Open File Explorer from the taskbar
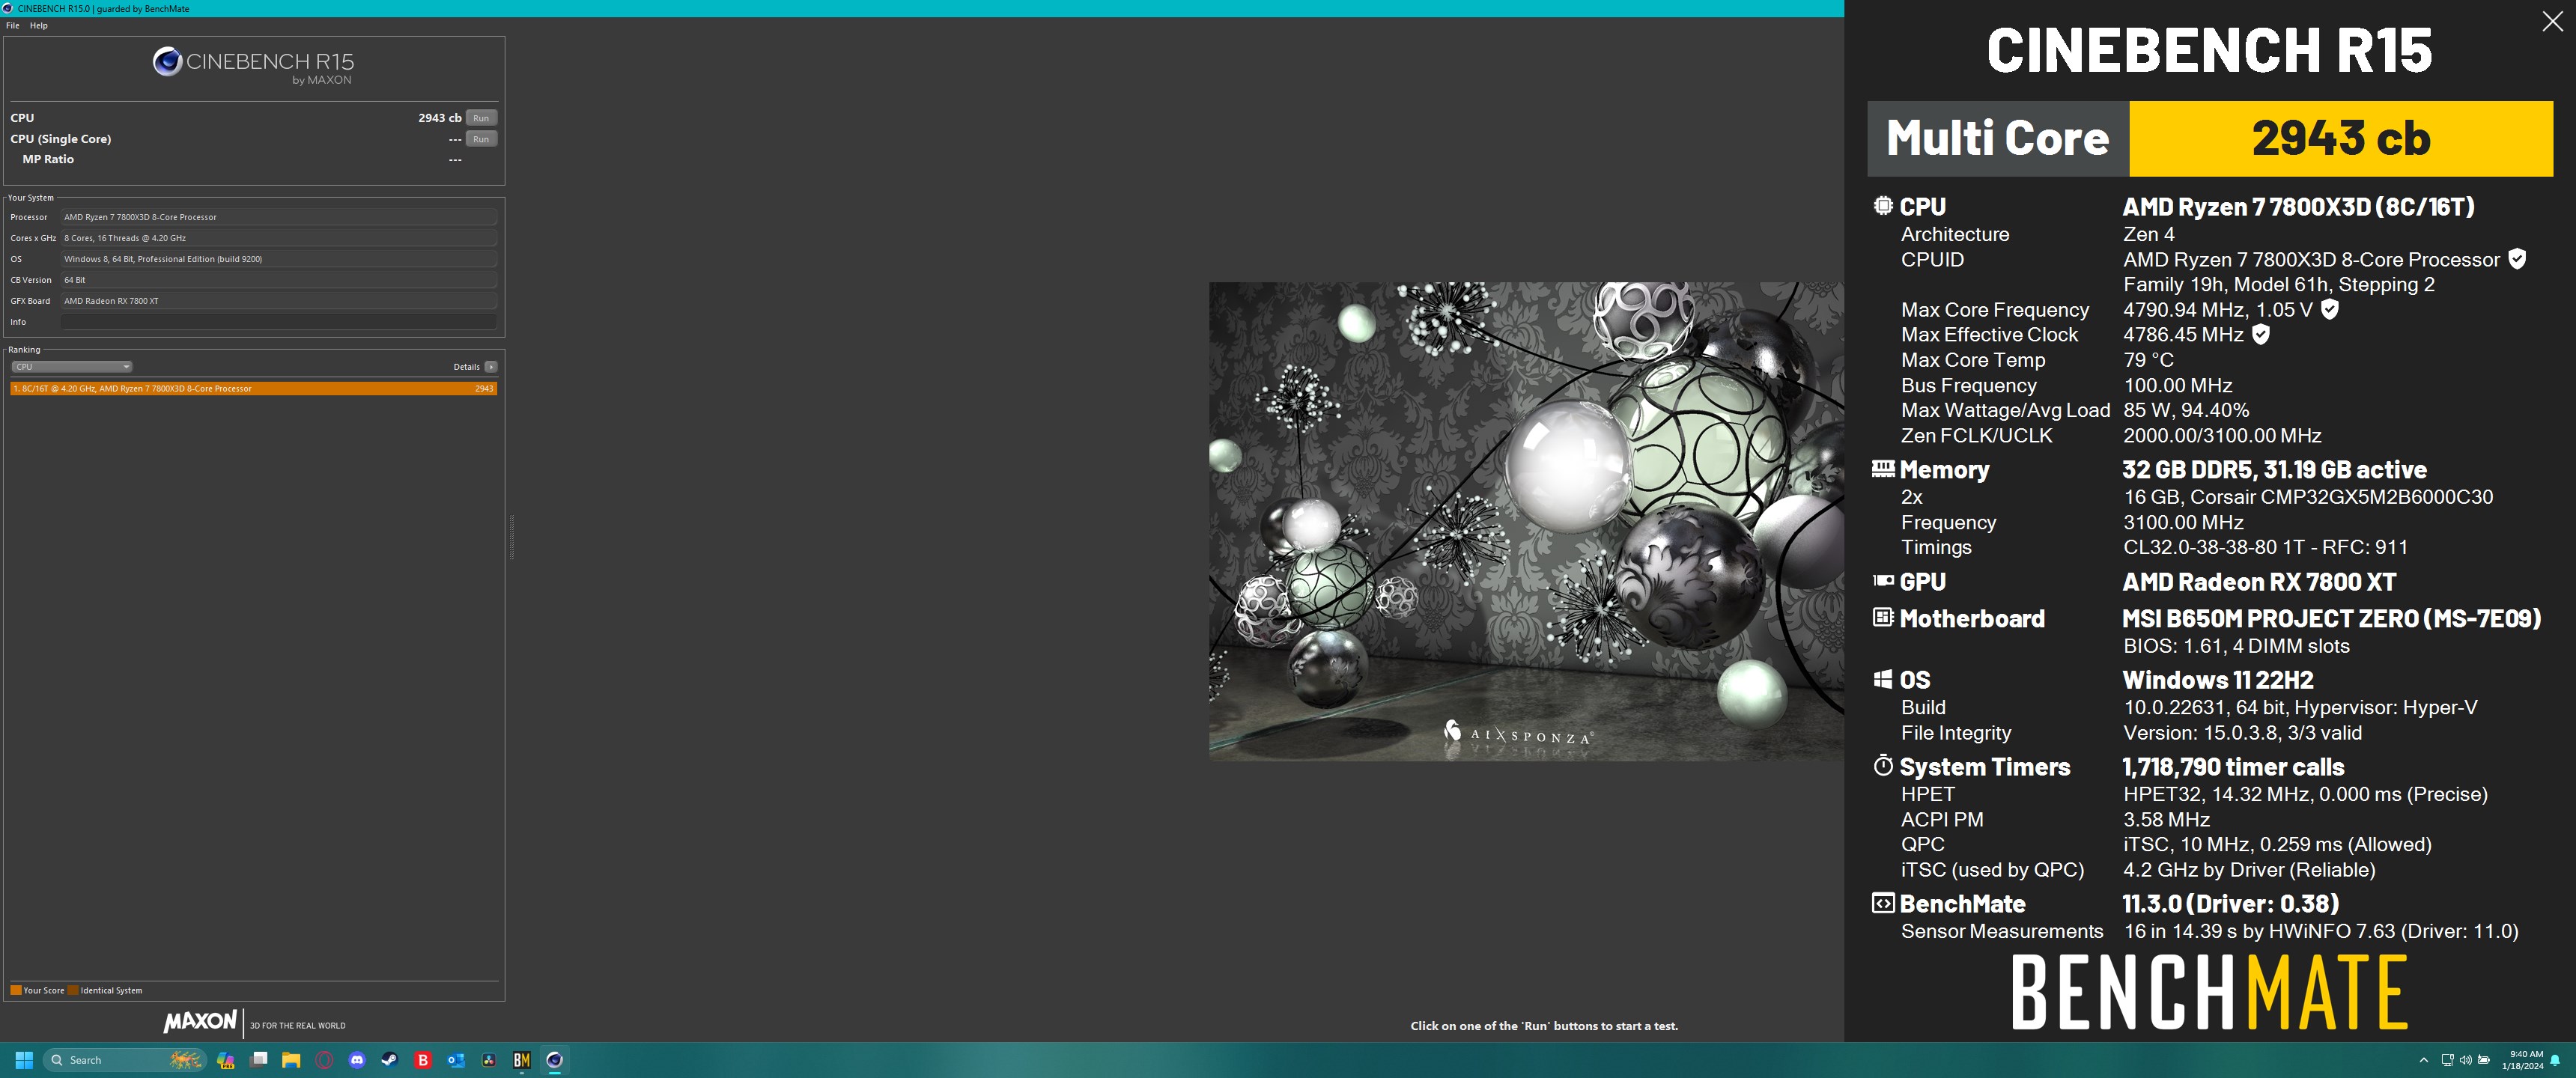Image resolution: width=2576 pixels, height=1078 pixels. point(291,1060)
